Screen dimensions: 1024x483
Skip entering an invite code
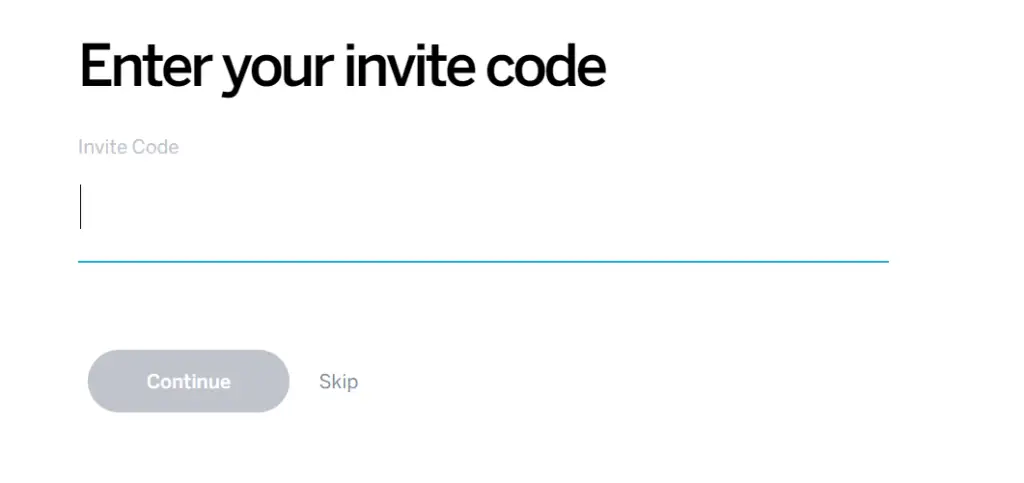point(338,381)
